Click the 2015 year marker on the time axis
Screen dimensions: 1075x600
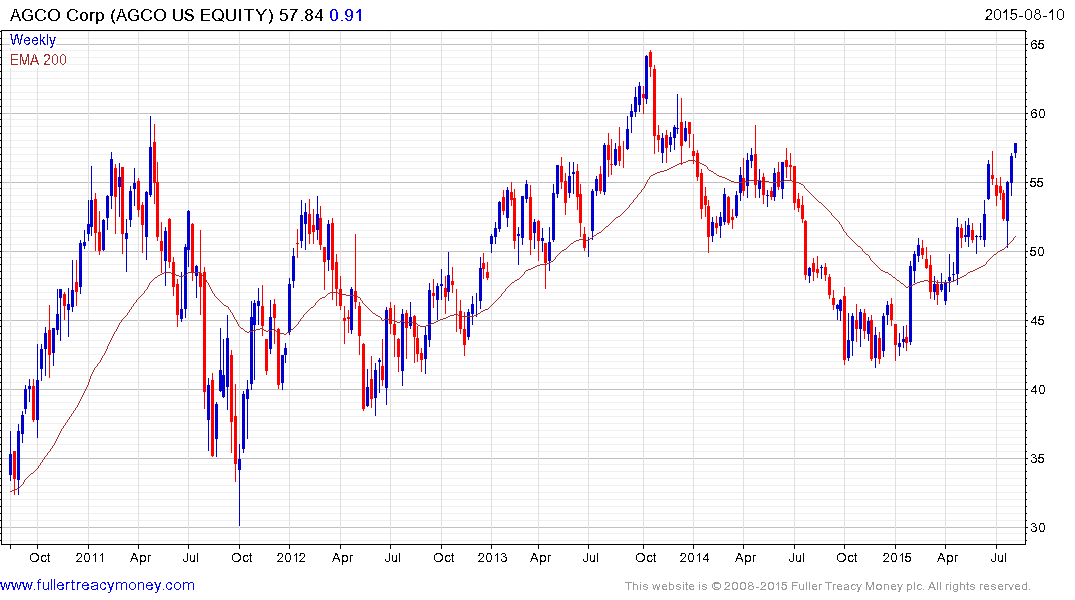point(897,557)
